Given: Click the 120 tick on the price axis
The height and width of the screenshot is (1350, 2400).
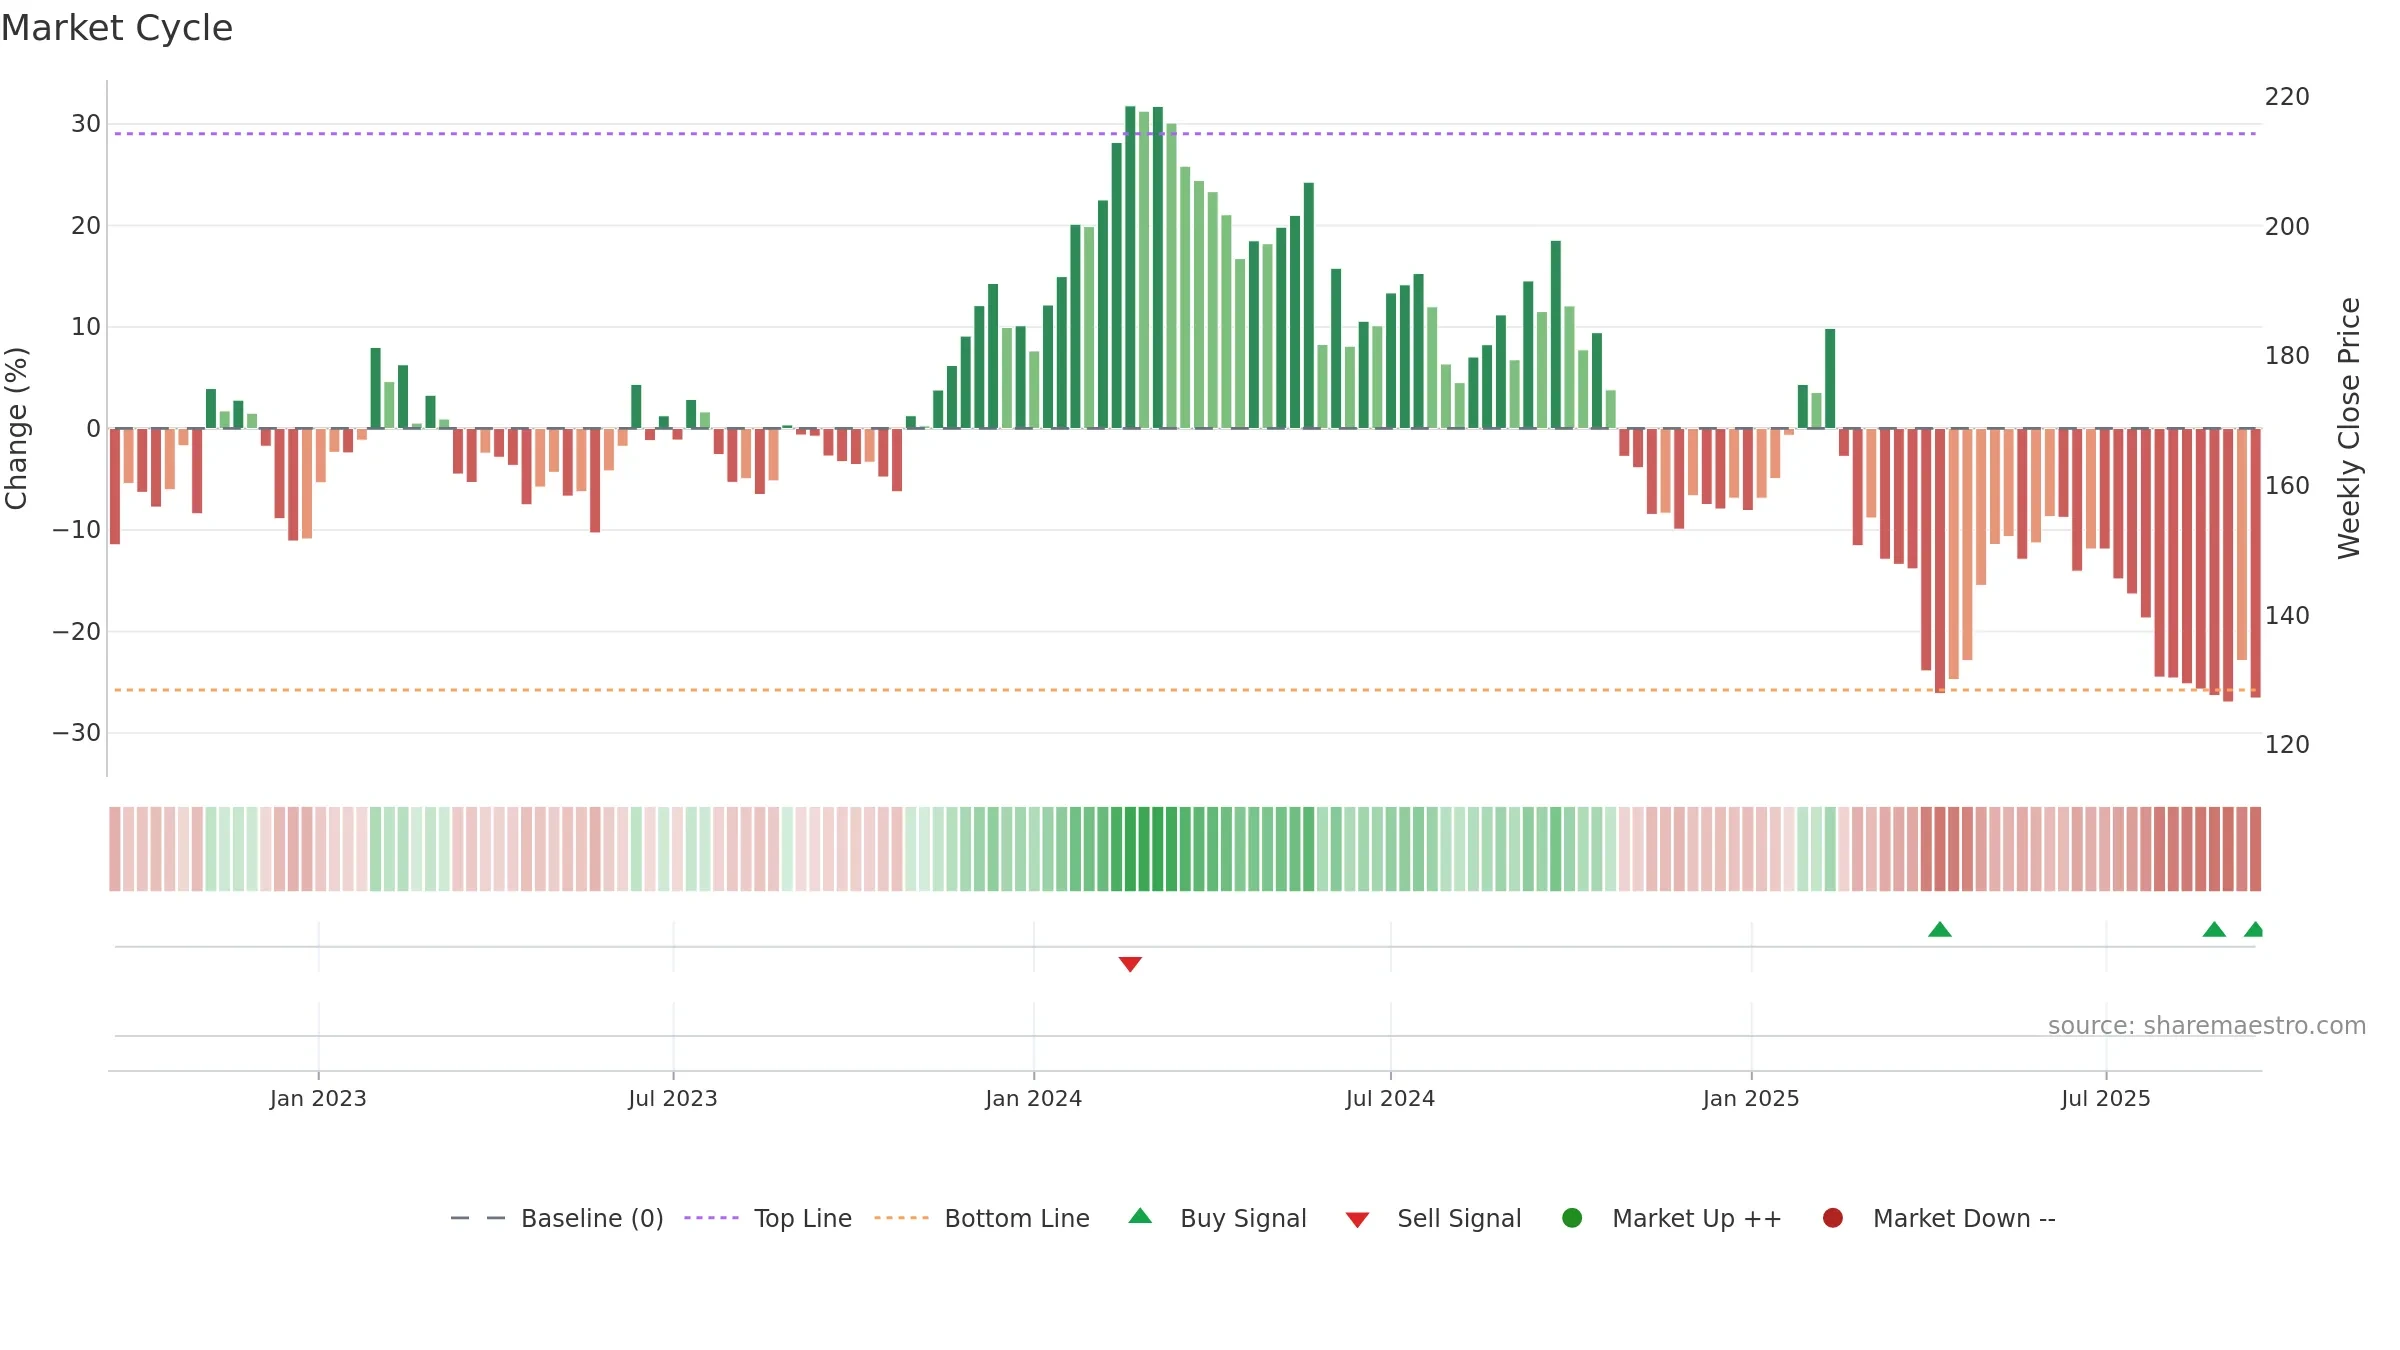Looking at the screenshot, I should point(2287,745).
